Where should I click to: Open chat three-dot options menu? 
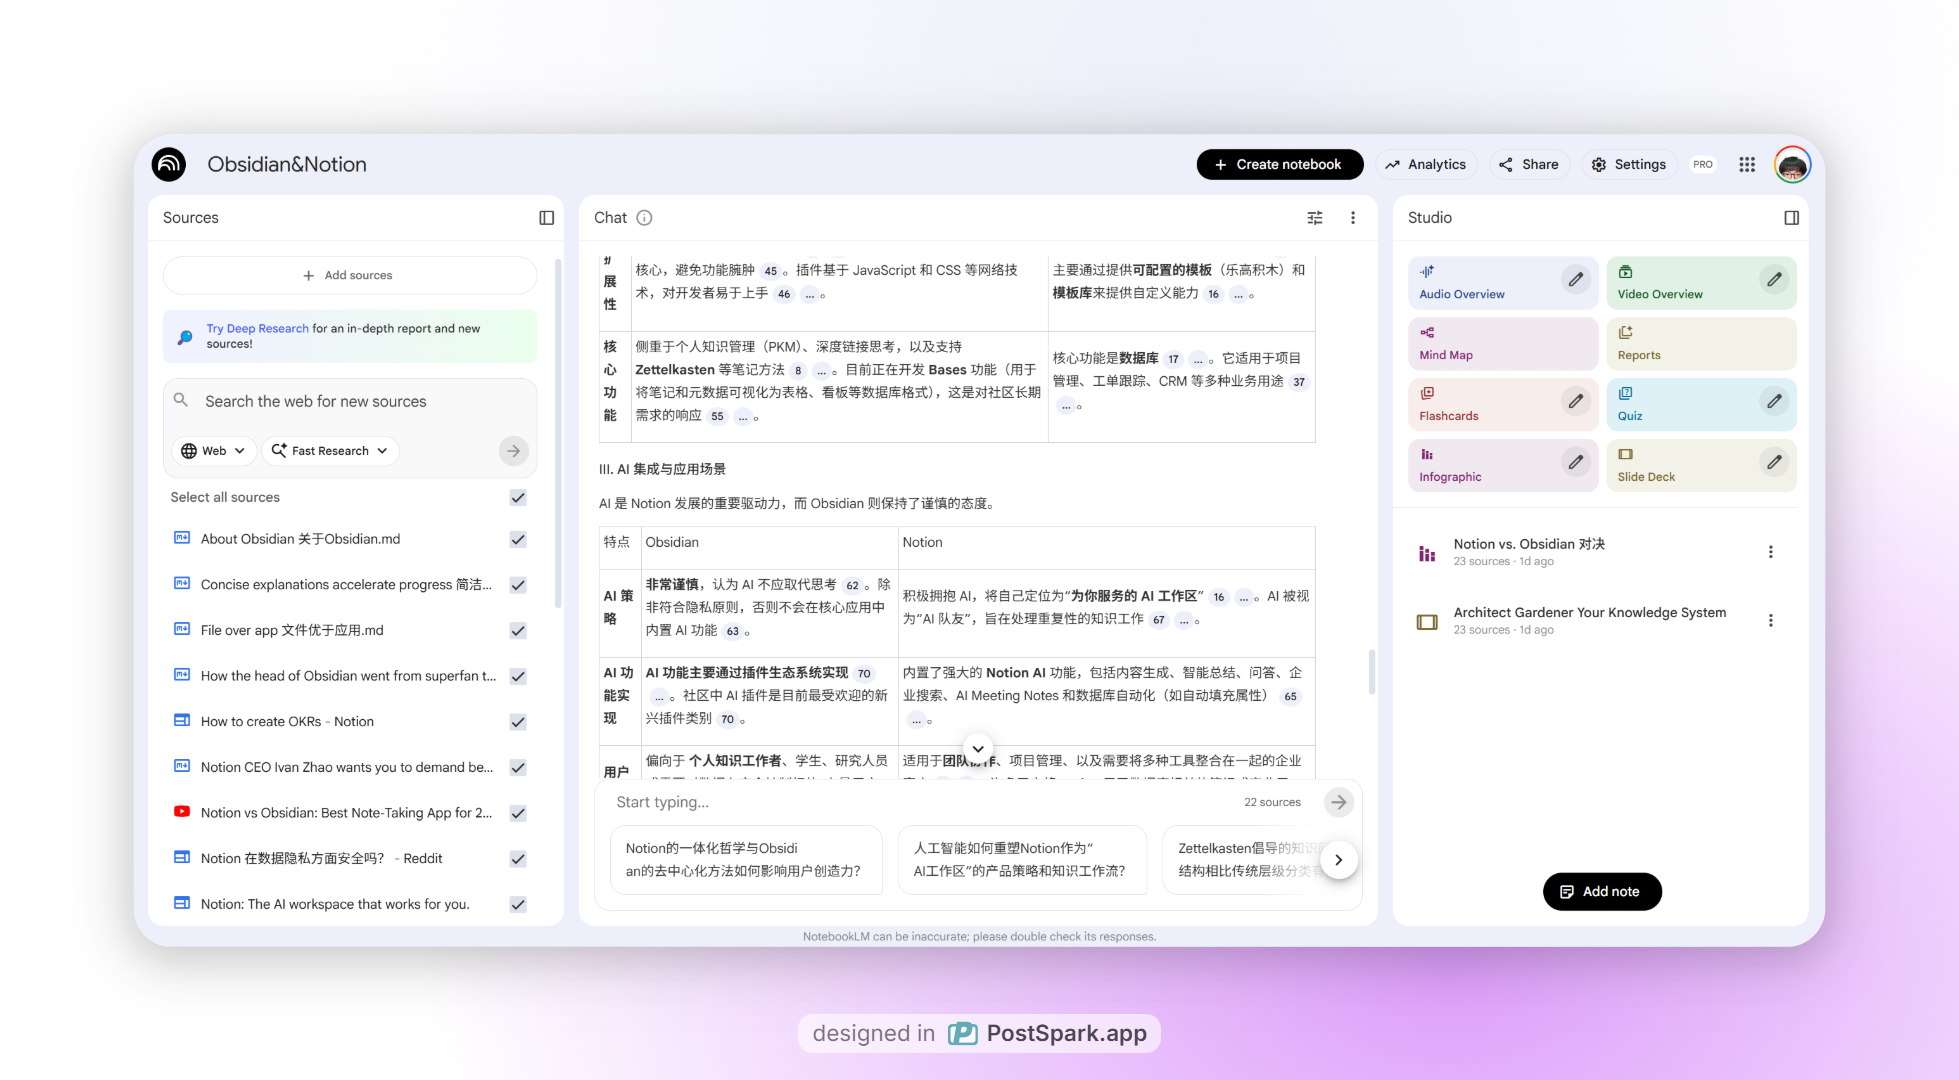1353,218
